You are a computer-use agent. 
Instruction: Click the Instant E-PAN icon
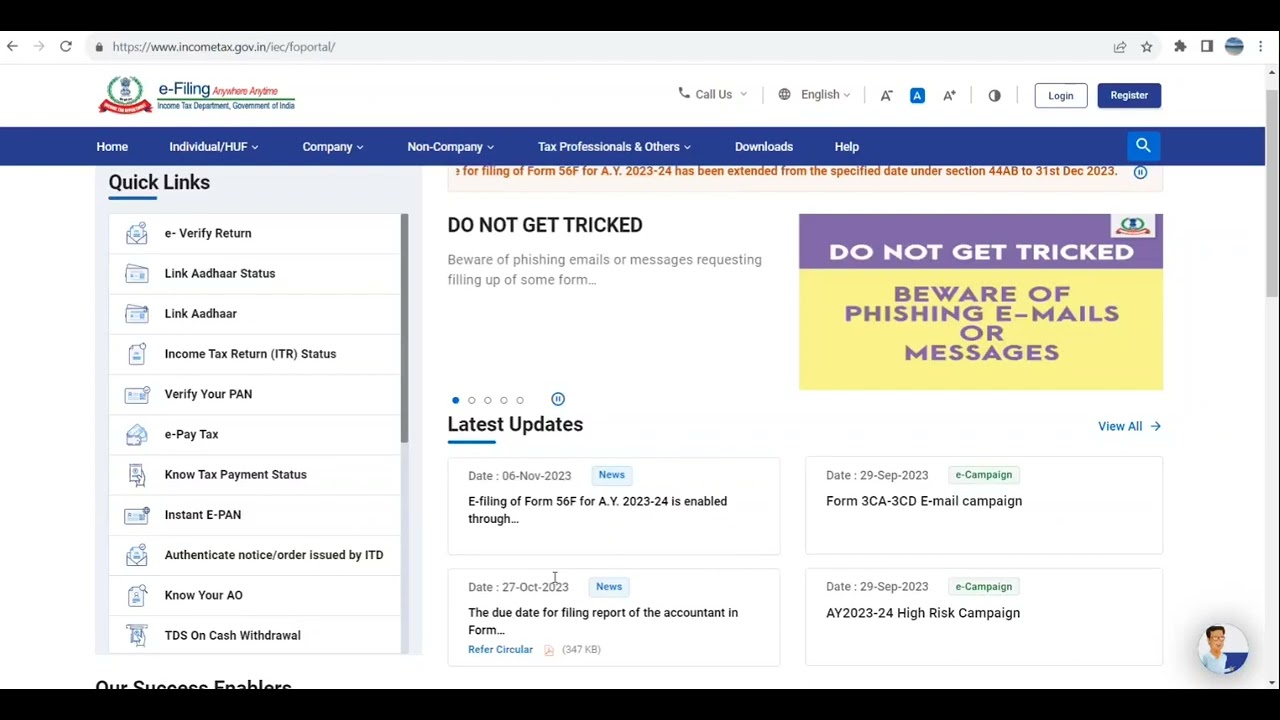137,515
